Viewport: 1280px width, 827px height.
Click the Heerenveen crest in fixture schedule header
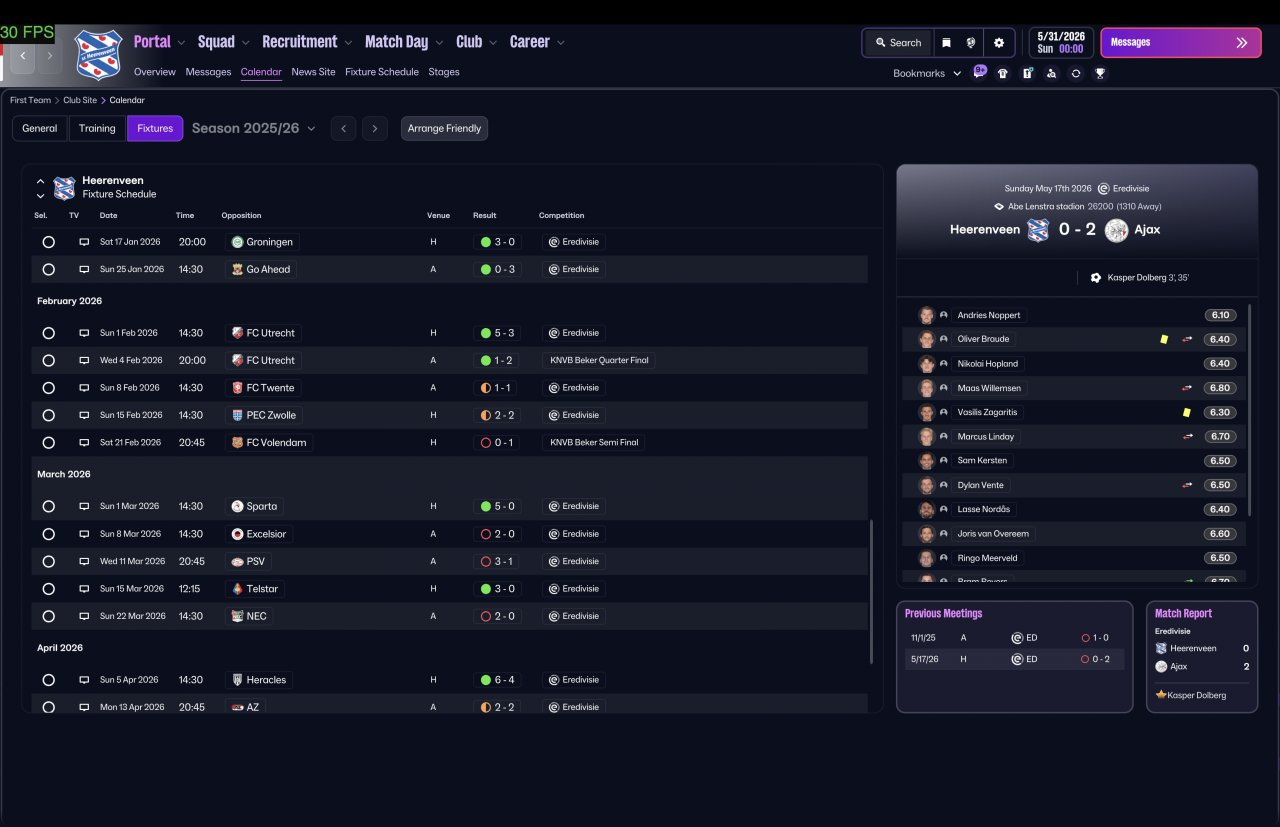(64, 188)
